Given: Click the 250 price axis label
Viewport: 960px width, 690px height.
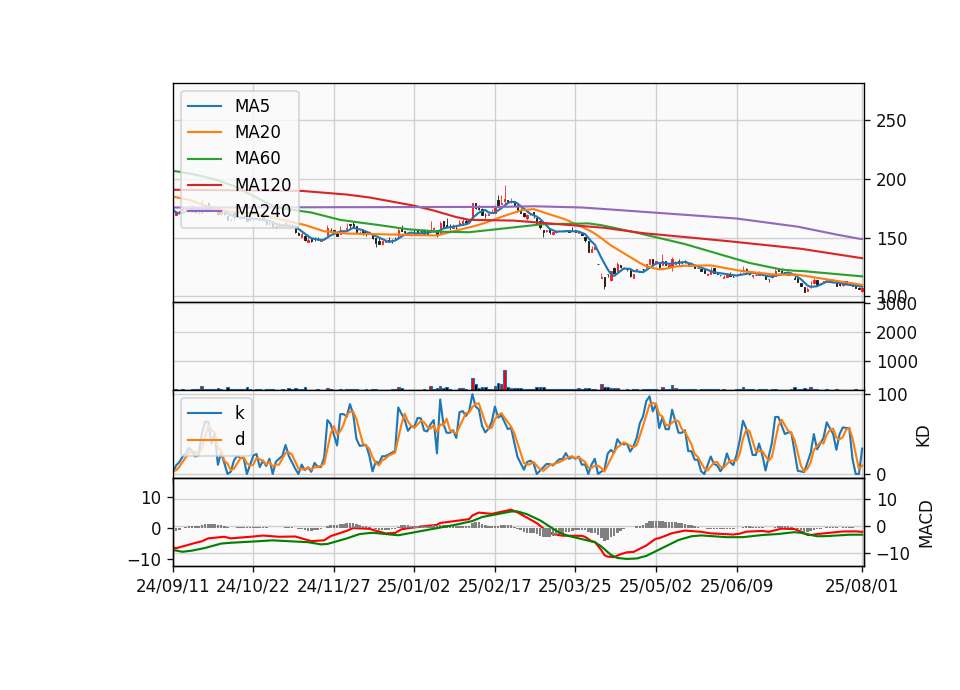Looking at the screenshot, I should coord(891,121).
